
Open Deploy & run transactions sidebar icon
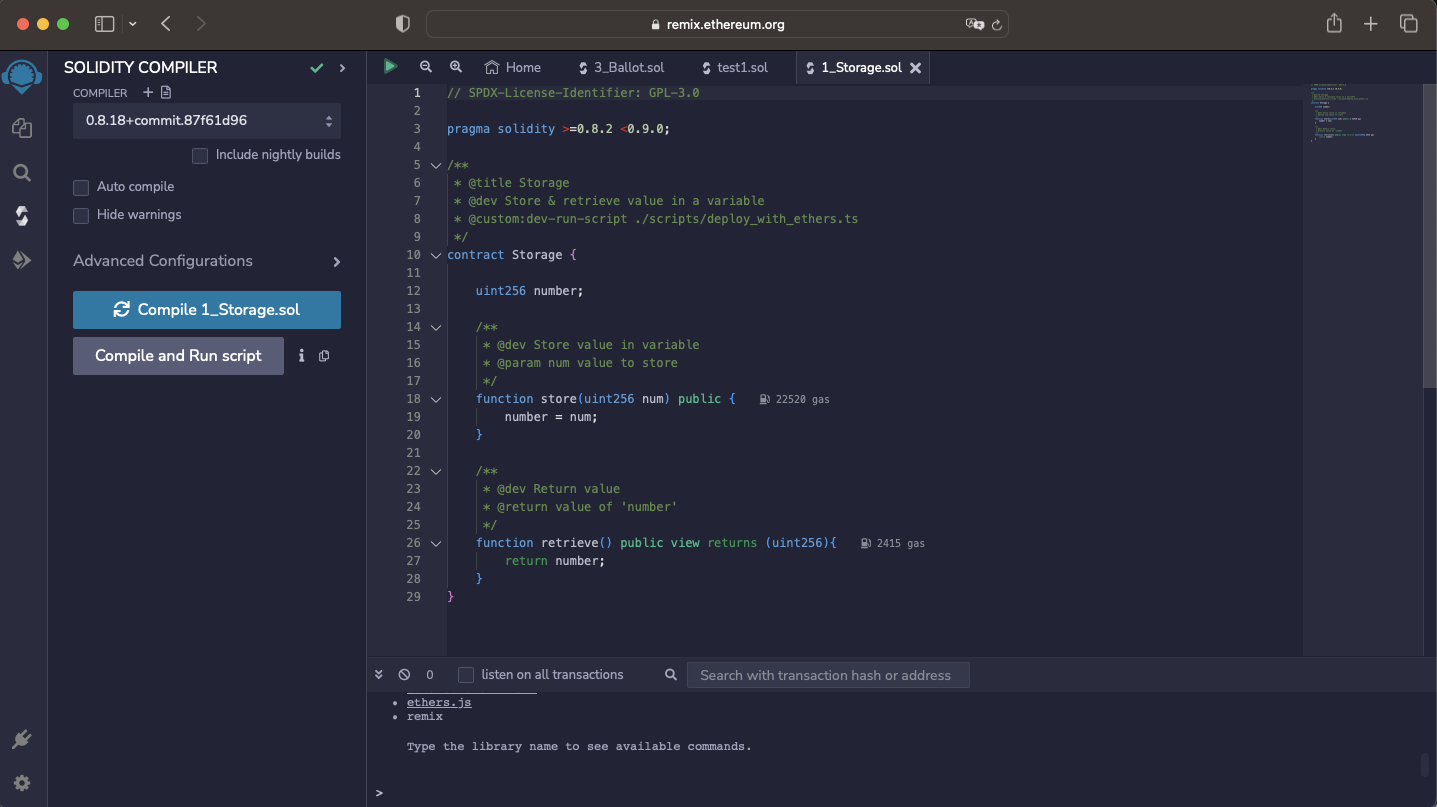(x=22, y=260)
